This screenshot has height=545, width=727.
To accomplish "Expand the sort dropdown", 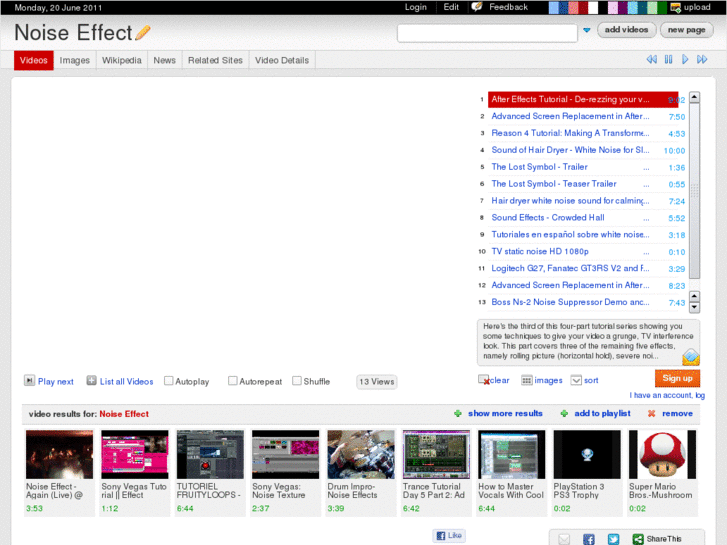I will click(x=576, y=380).
